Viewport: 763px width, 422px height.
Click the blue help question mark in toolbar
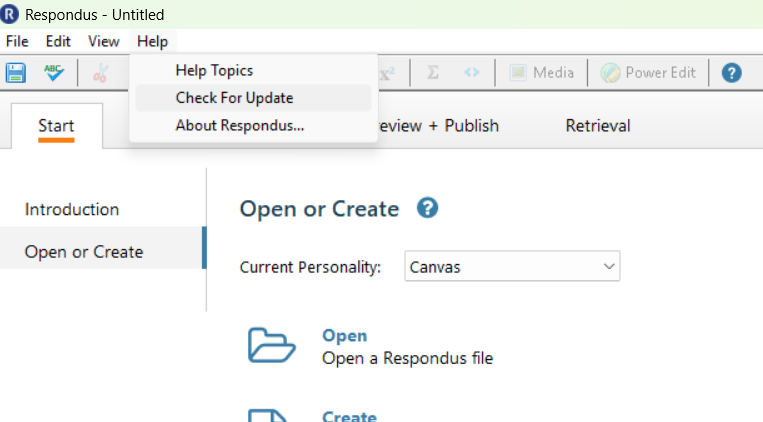(731, 73)
